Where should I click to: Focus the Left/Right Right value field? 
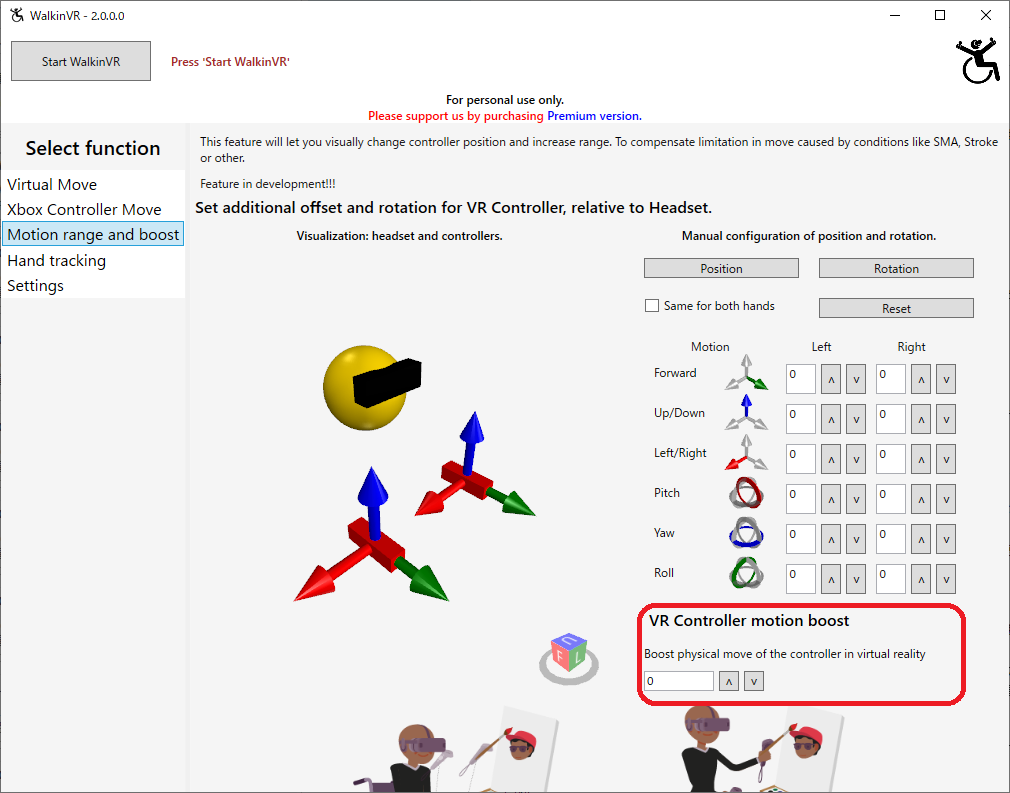891,459
